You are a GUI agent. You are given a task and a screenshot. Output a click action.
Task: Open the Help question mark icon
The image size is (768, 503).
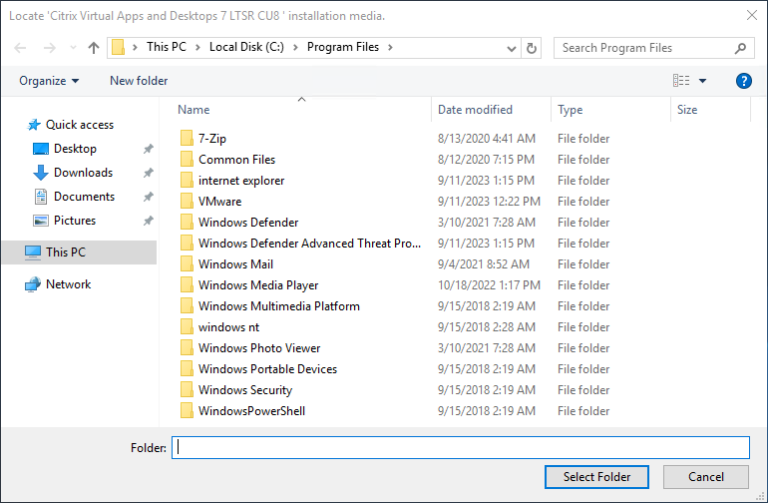click(x=743, y=81)
